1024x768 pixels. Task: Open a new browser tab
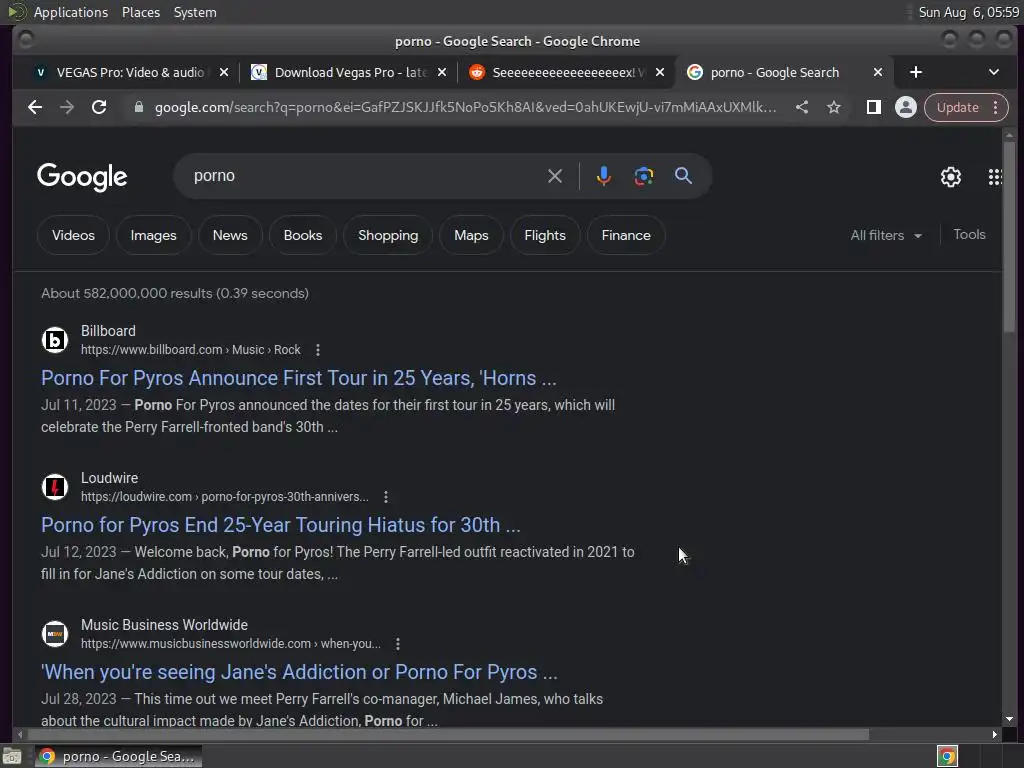tap(916, 72)
